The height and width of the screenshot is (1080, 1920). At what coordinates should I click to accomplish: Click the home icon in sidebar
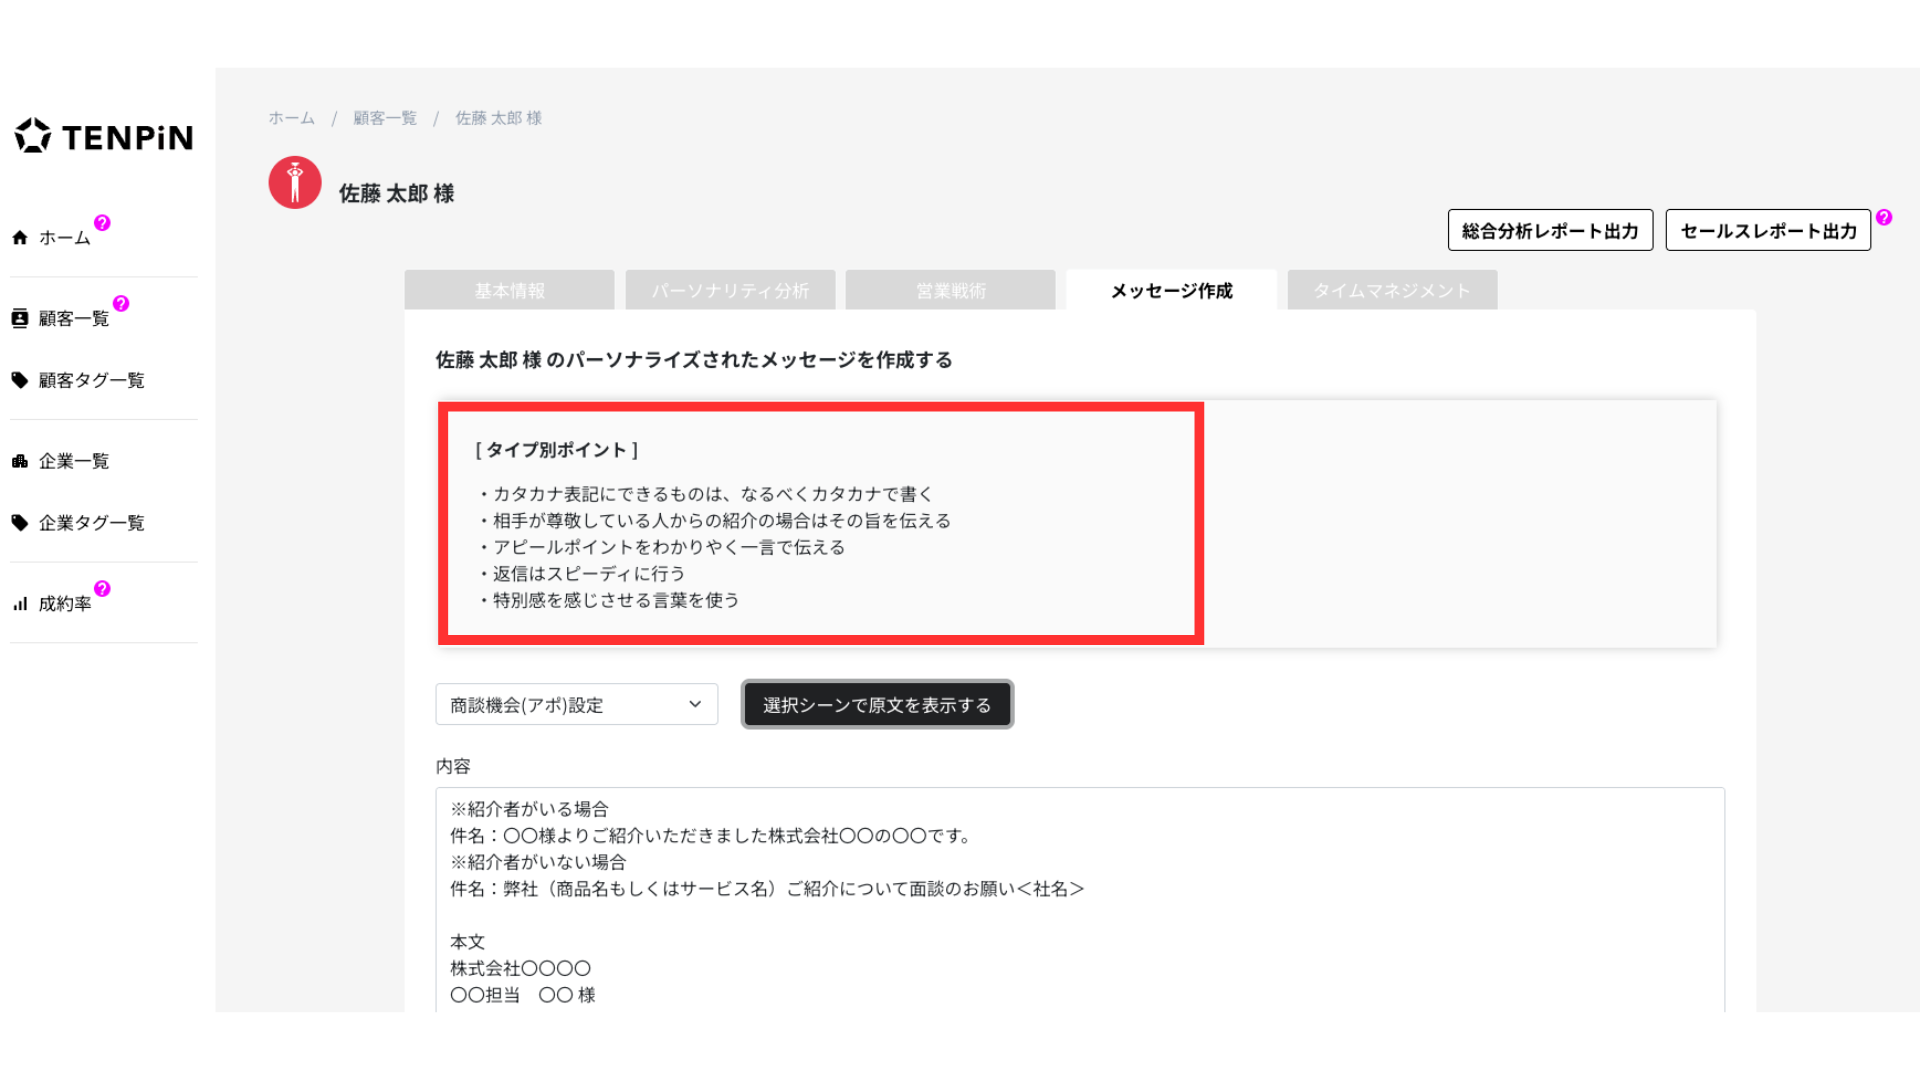coord(20,238)
